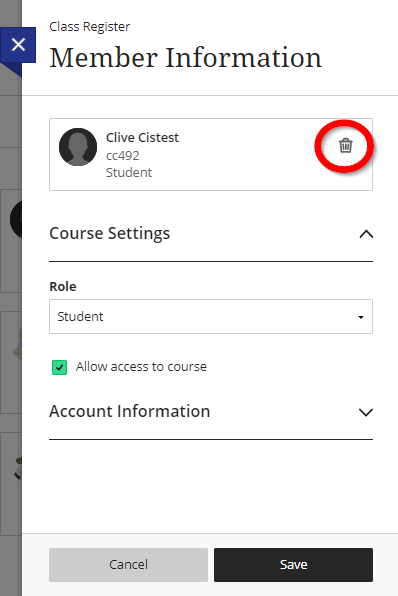
Task: Click Clive Cistest's profile avatar
Action: click(78, 147)
